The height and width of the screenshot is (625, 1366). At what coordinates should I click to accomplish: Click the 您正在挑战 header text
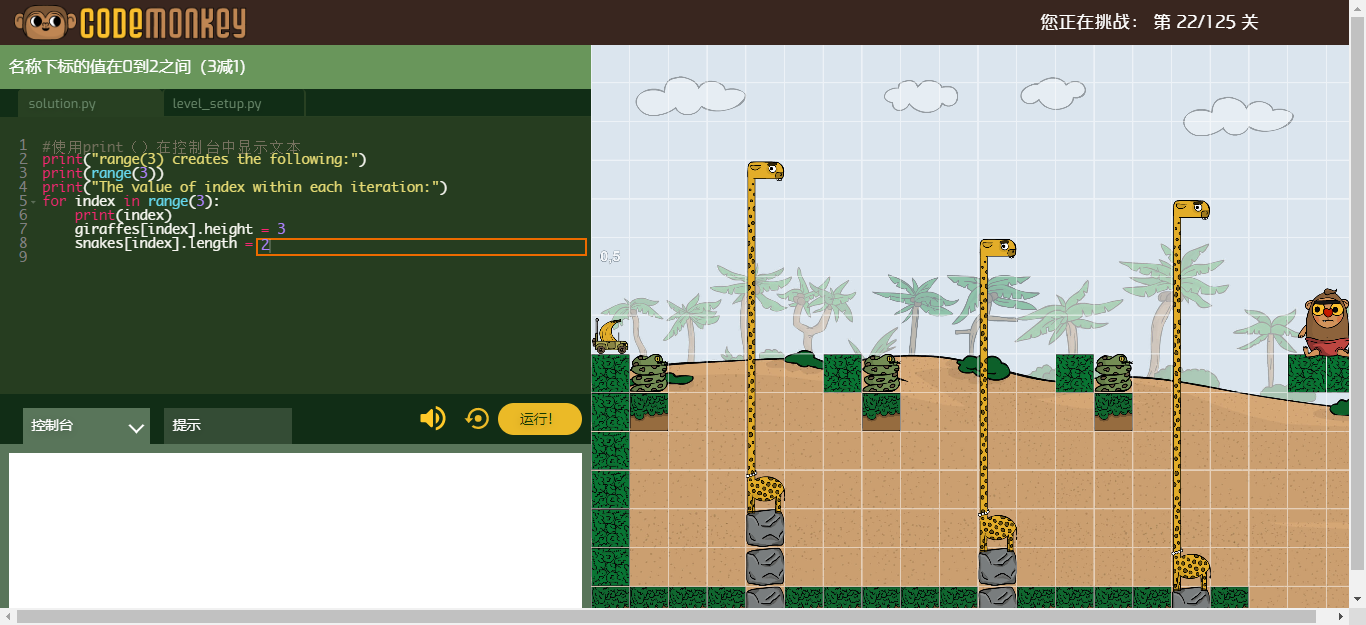(1089, 21)
